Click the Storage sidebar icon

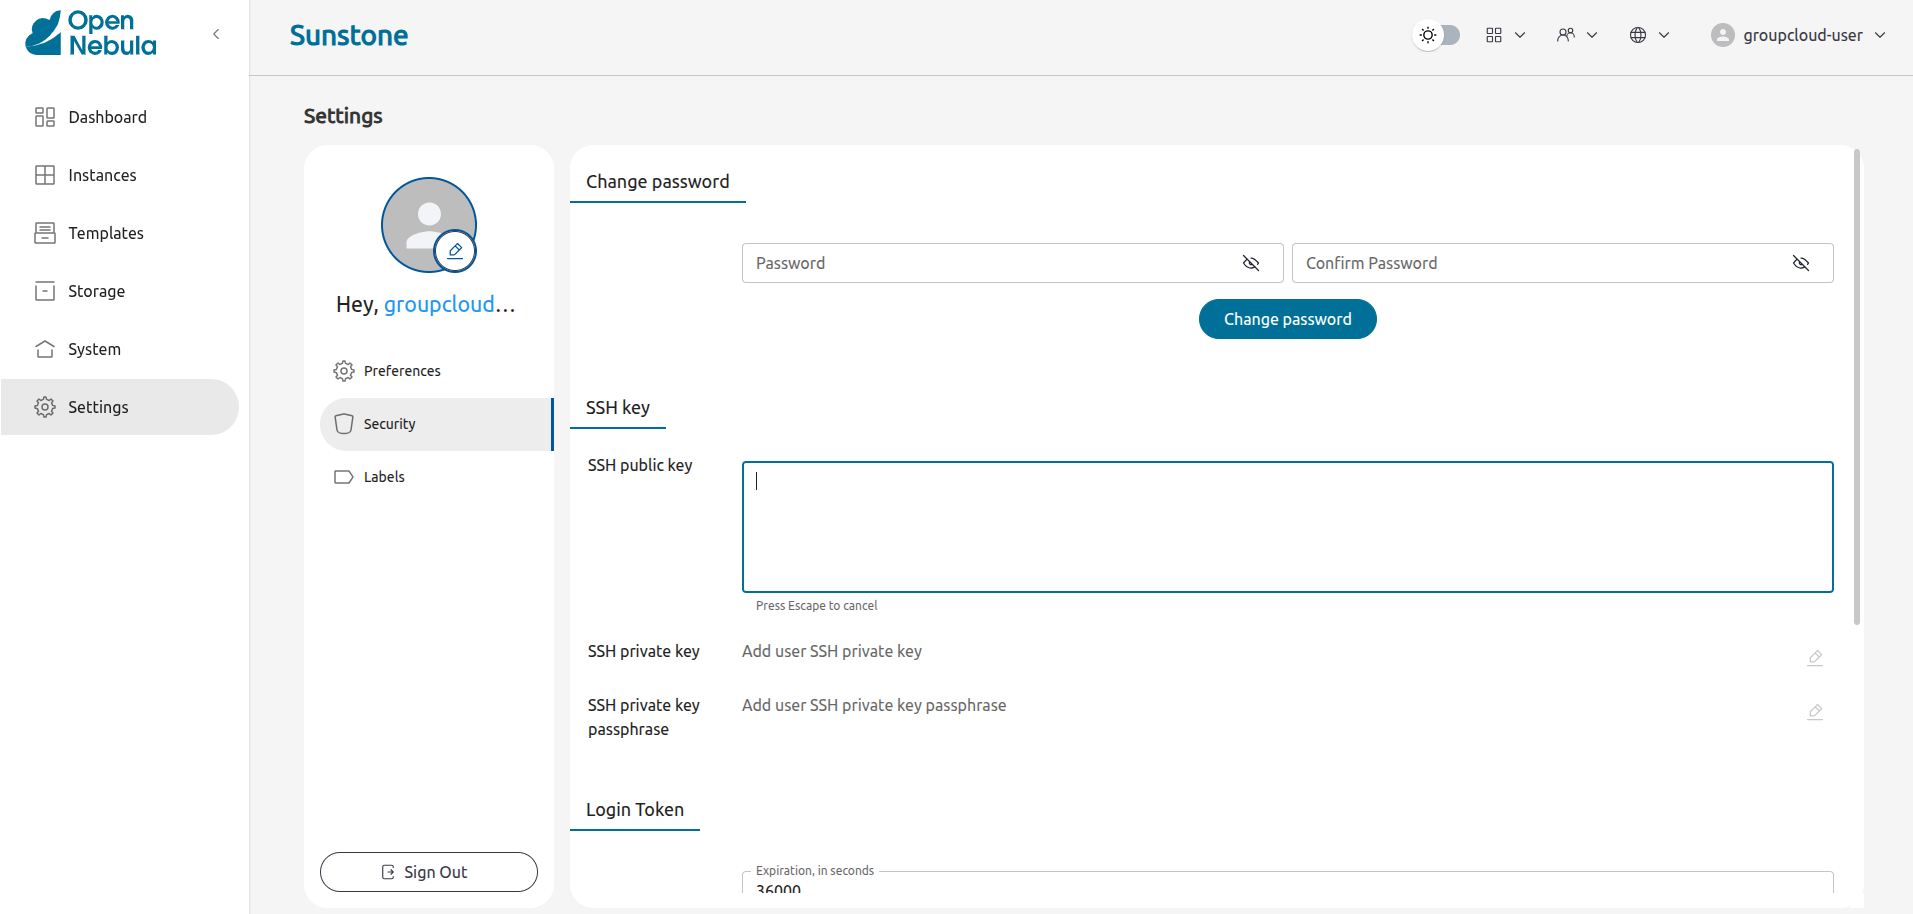(45, 291)
